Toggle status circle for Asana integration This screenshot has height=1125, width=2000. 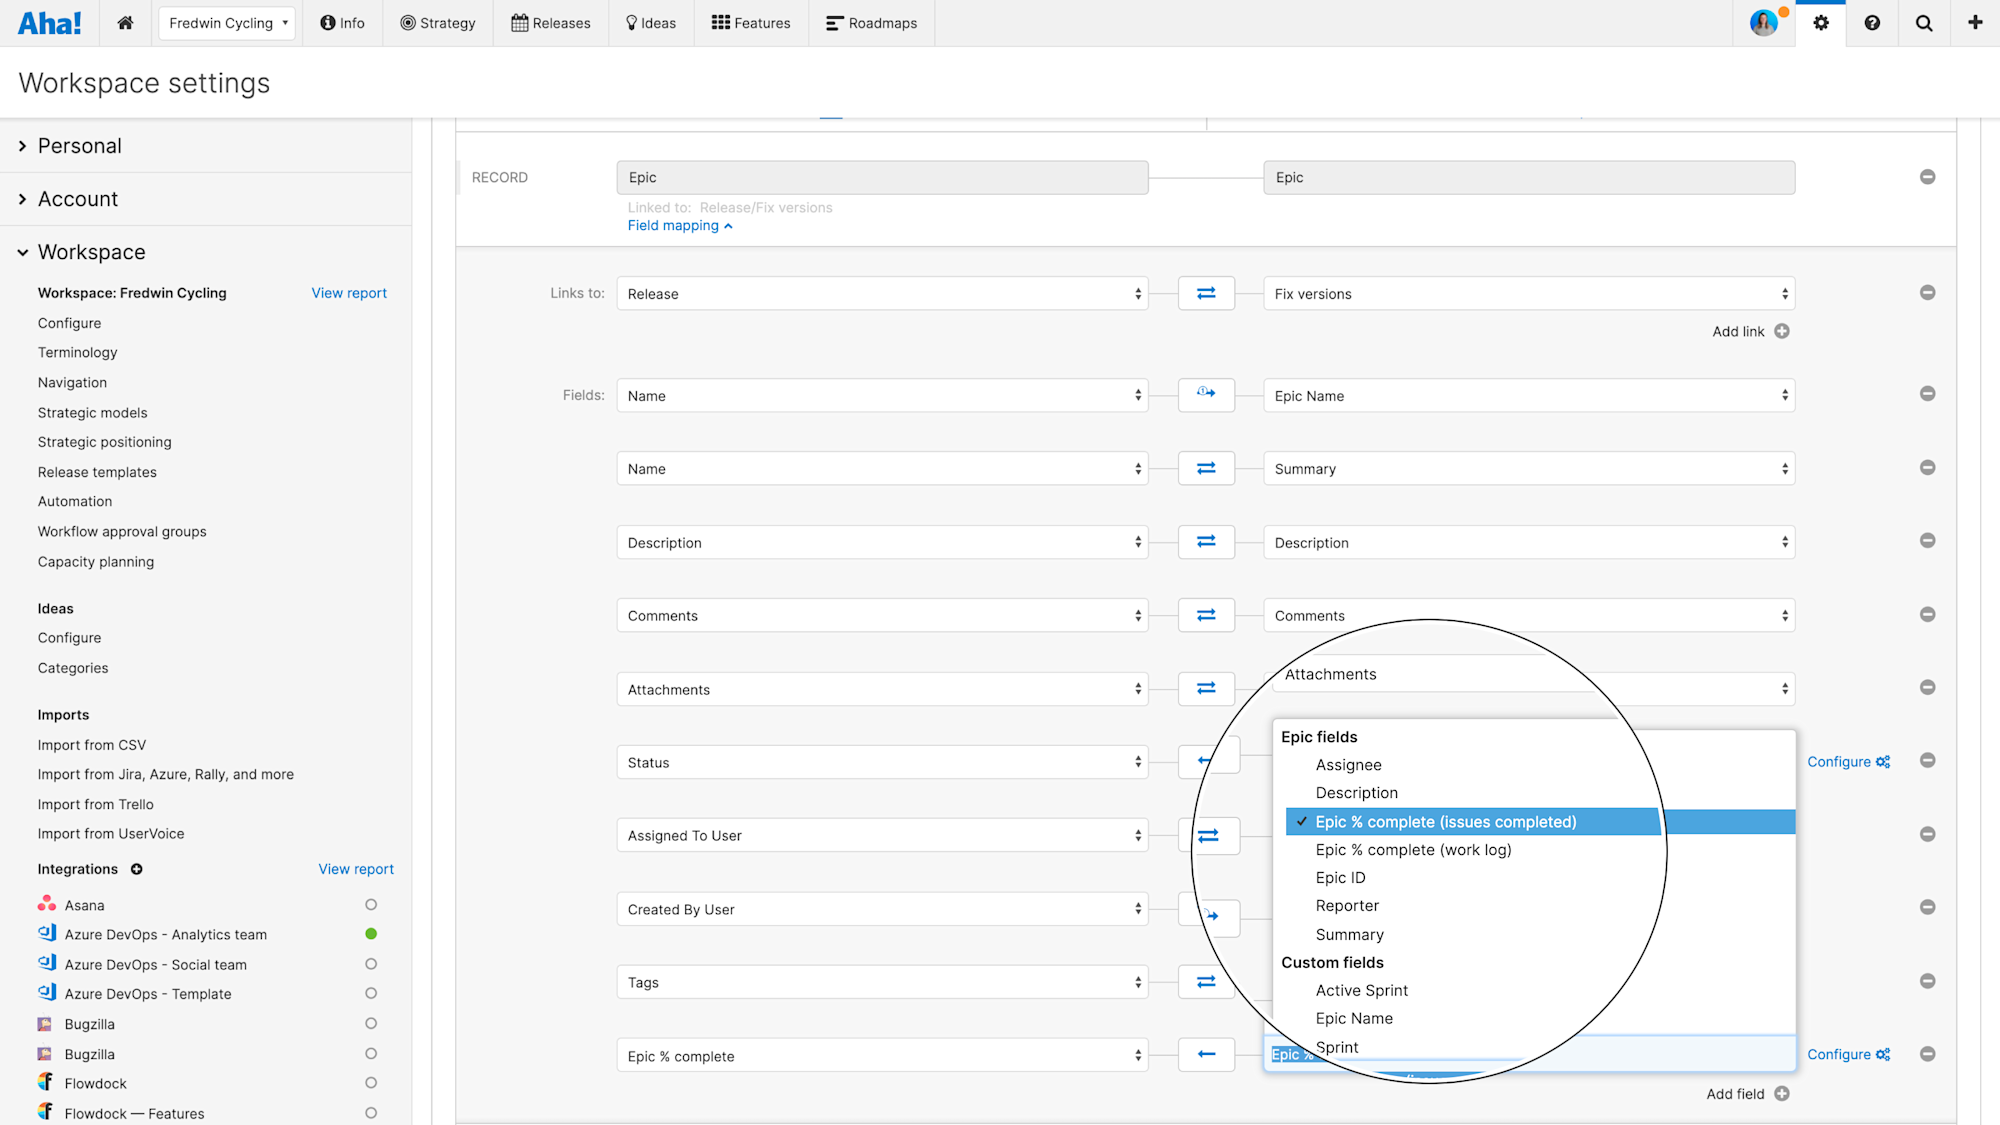point(371,904)
